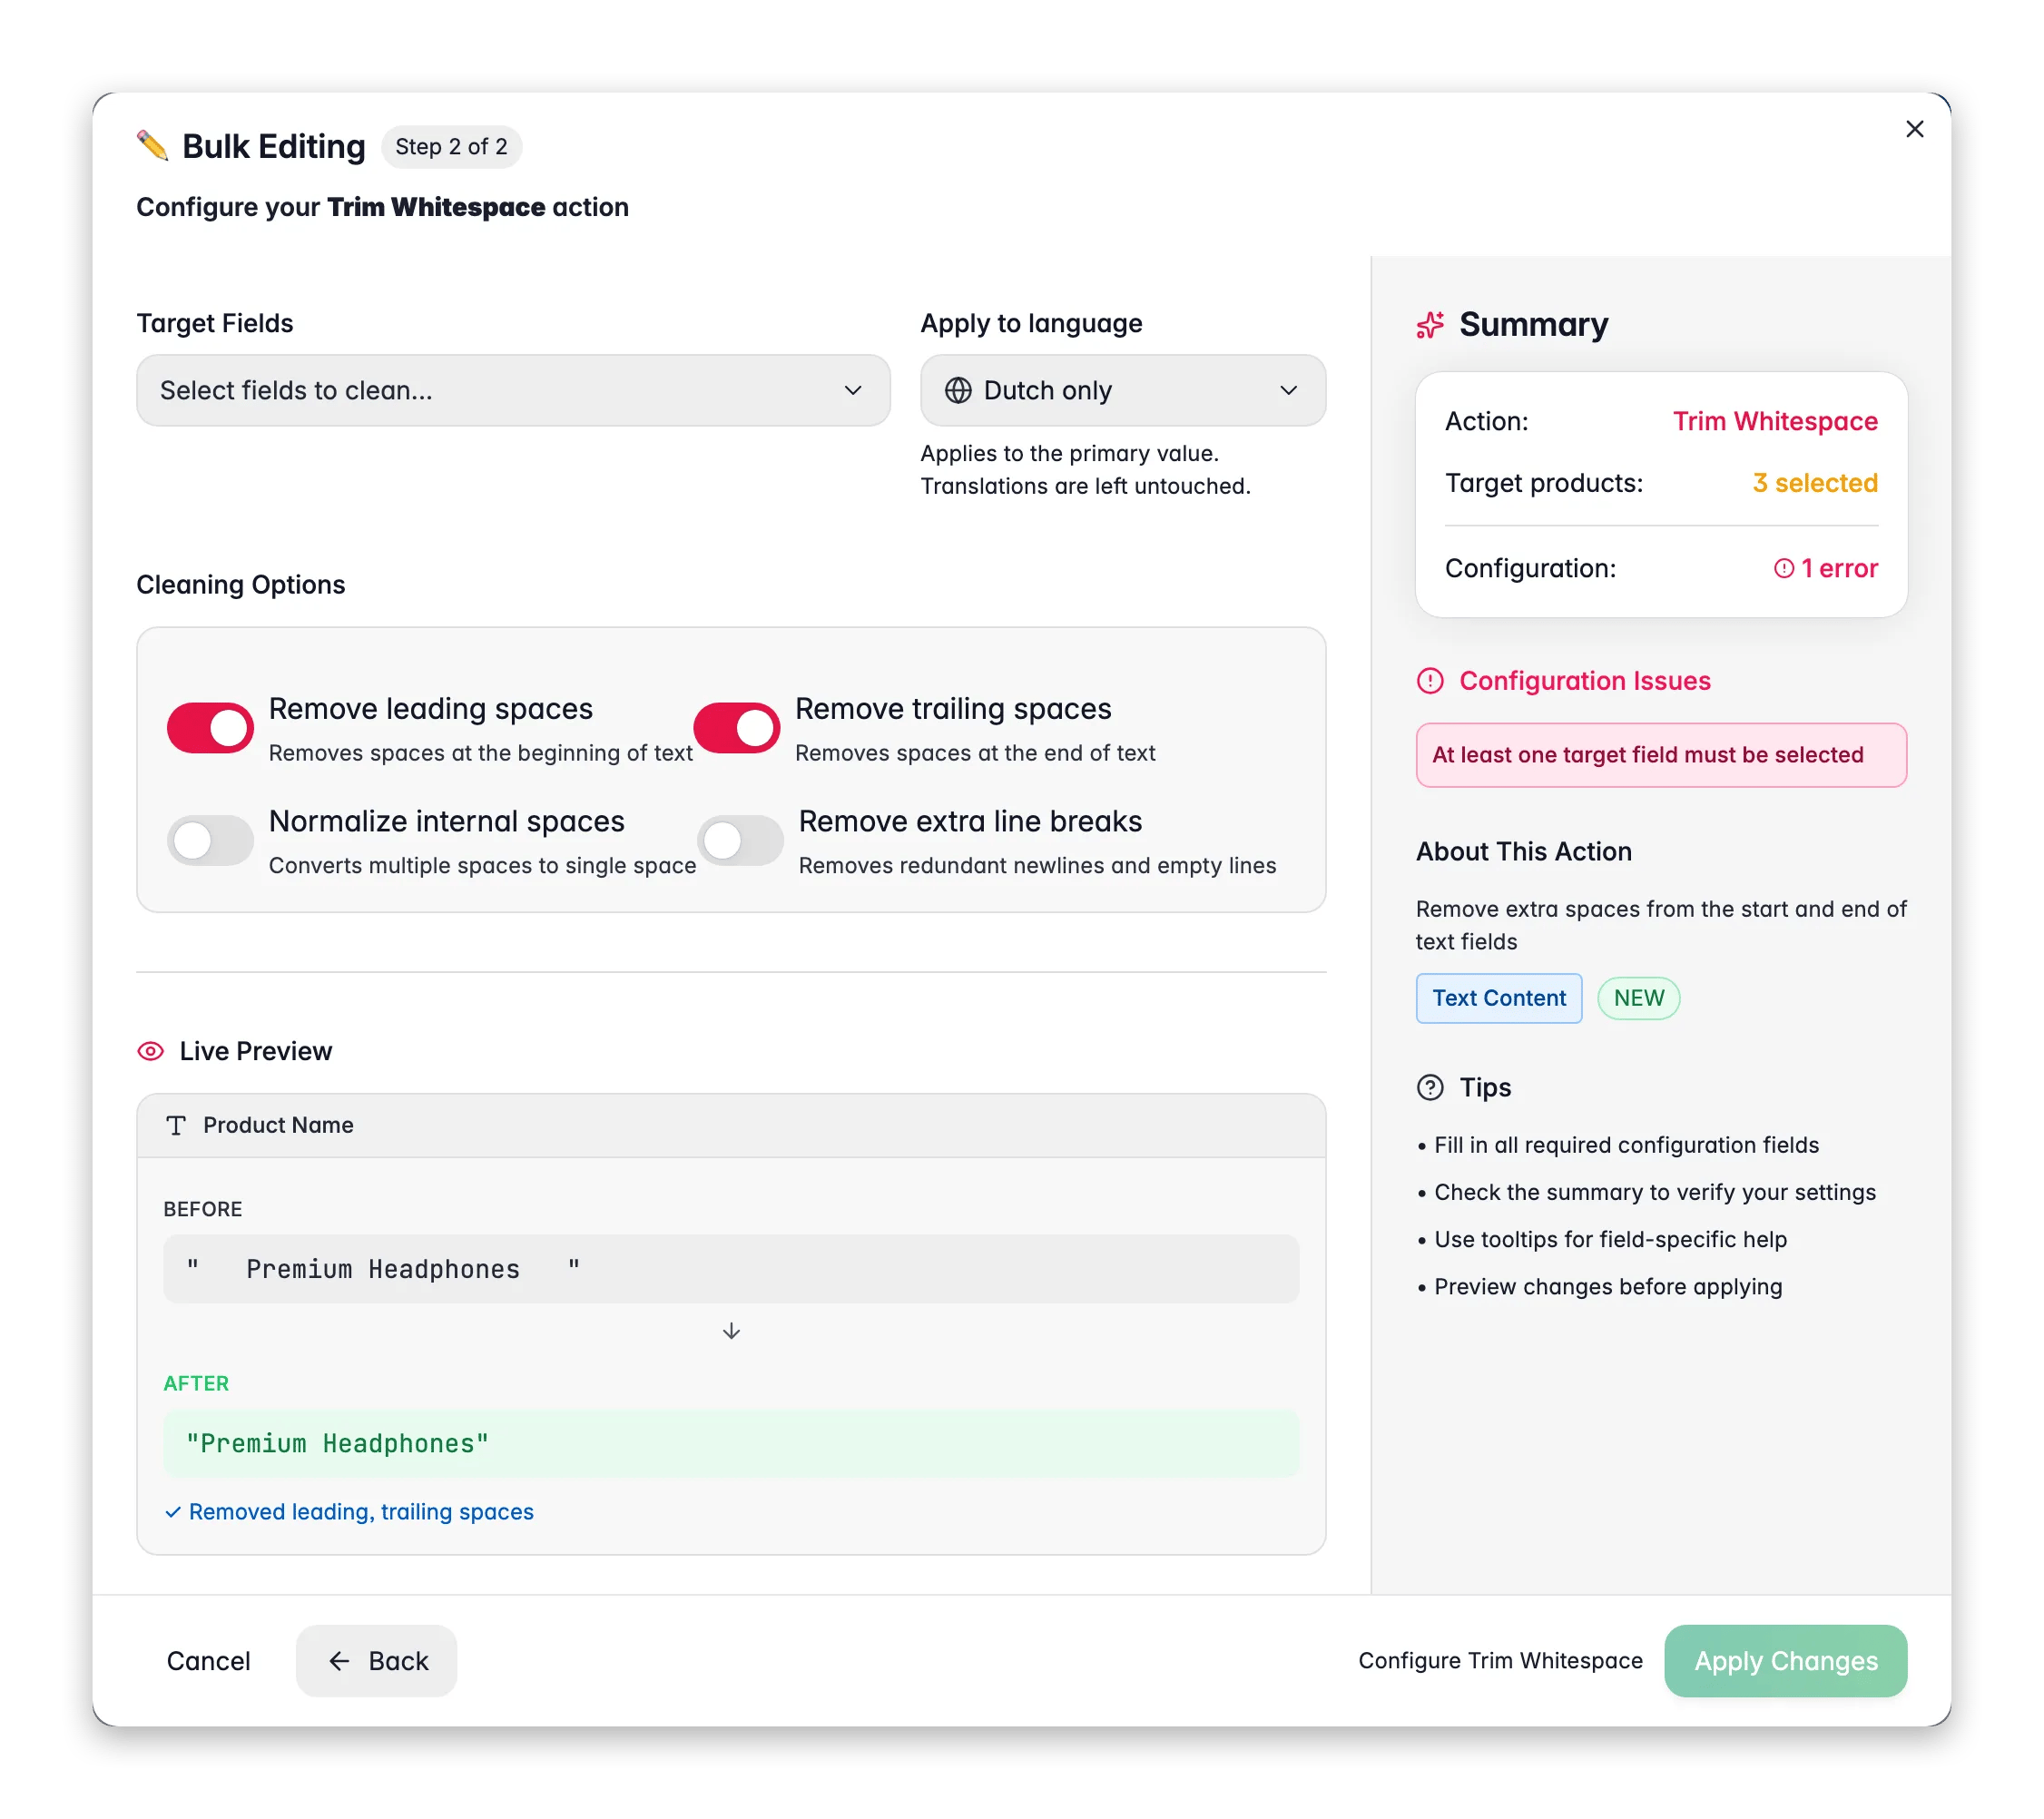Click the alert icon next to Configuration Issues
Viewport: 2044px width, 1819px height.
pyautogui.click(x=1430, y=681)
